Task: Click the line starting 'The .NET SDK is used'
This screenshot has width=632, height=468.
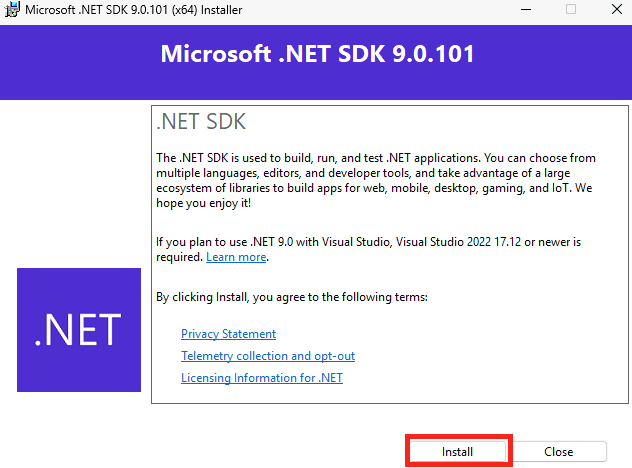Action: pos(376,158)
